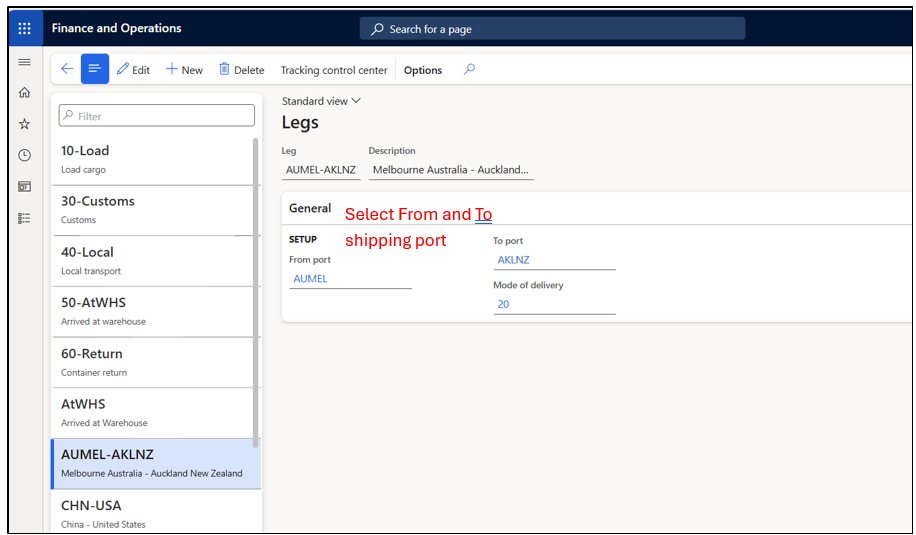Create a new leg with New
Screen dimensions: 916x535
(x=184, y=70)
